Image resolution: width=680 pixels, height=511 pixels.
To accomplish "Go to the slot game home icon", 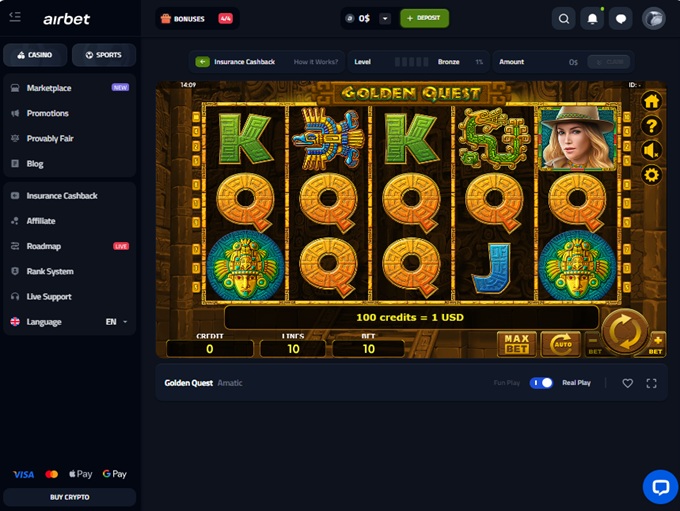I will click(x=651, y=101).
